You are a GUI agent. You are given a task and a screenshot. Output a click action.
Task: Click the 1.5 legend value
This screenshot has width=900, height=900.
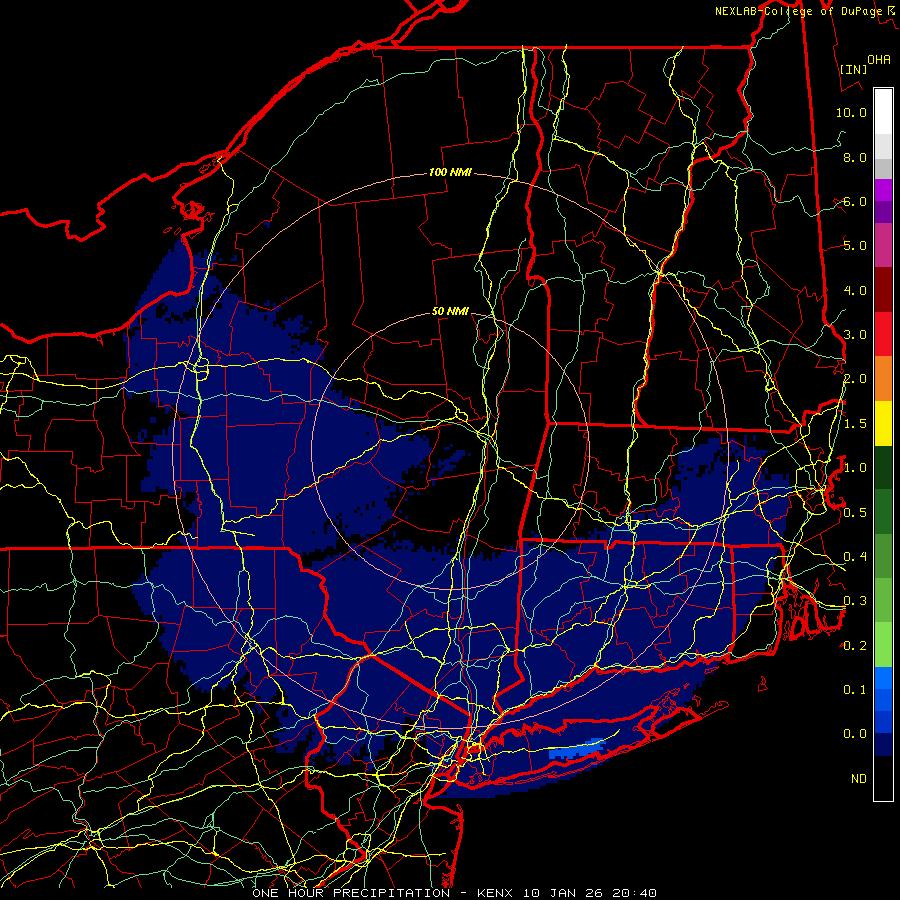(855, 424)
